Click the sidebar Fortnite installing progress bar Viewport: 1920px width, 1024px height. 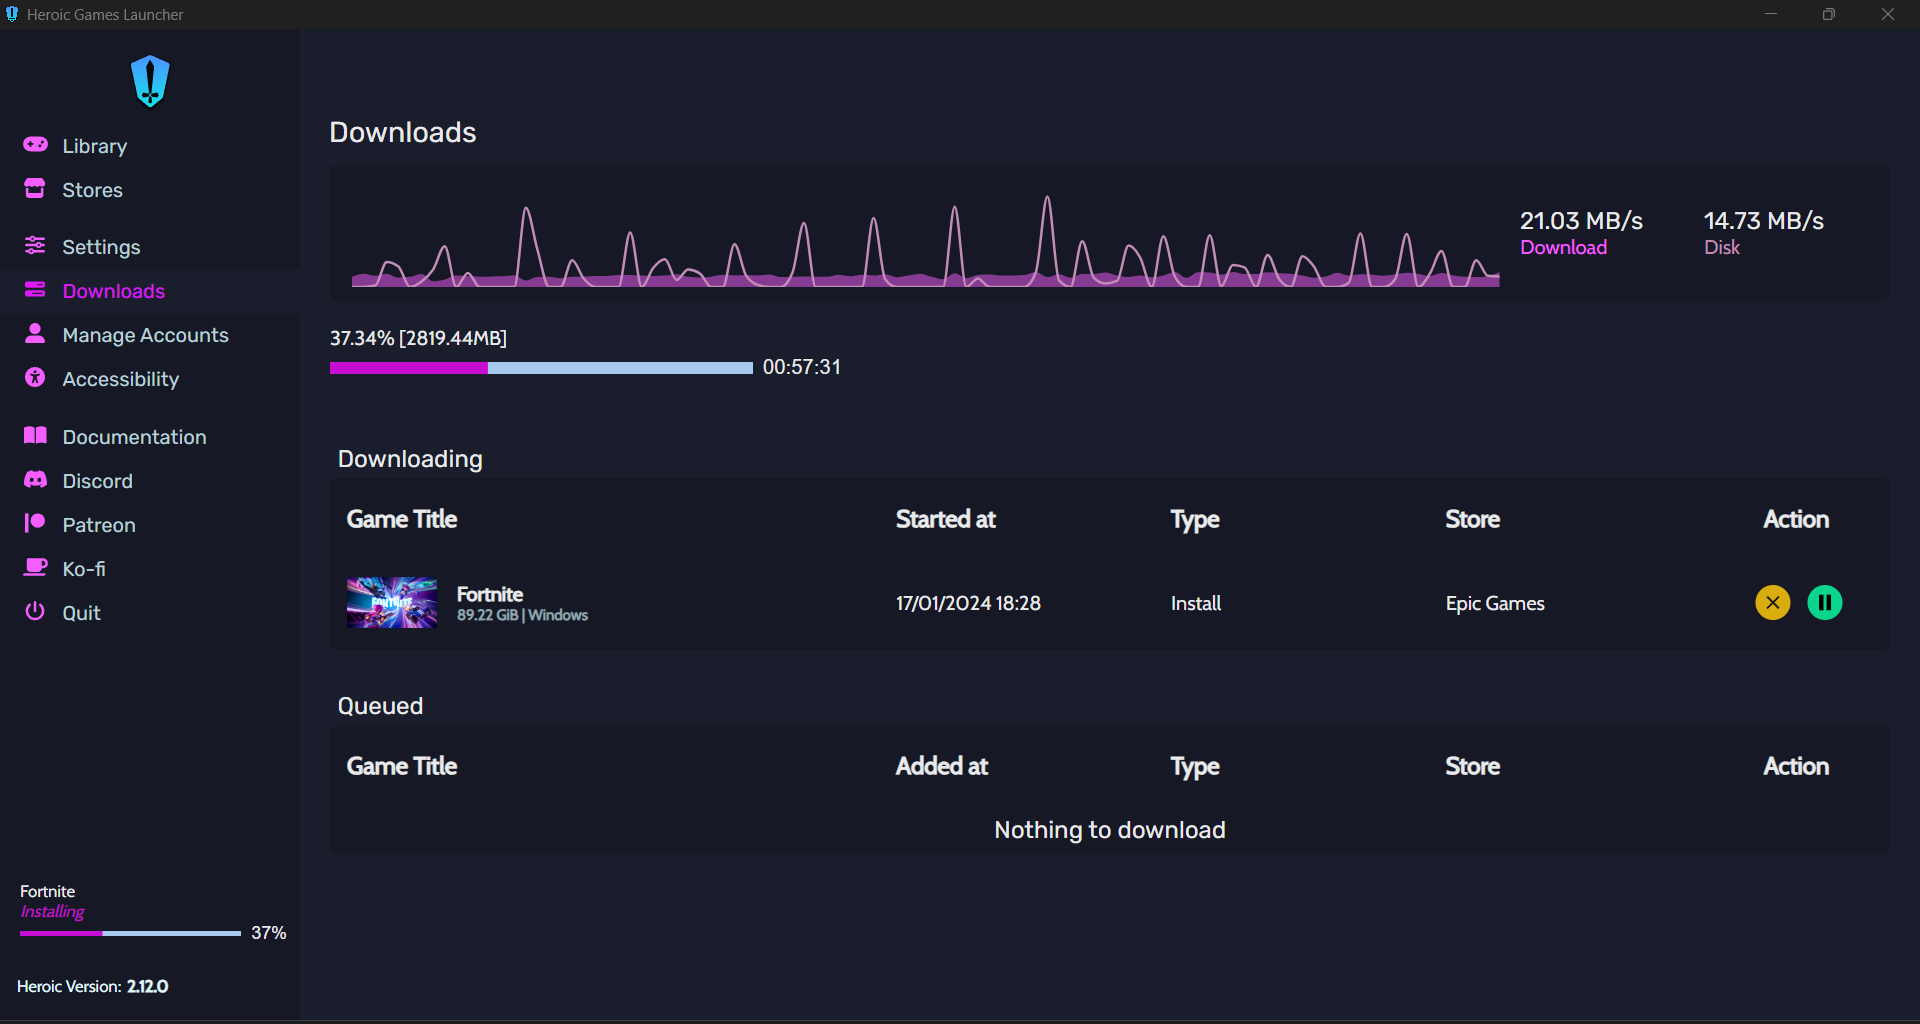[130, 933]
